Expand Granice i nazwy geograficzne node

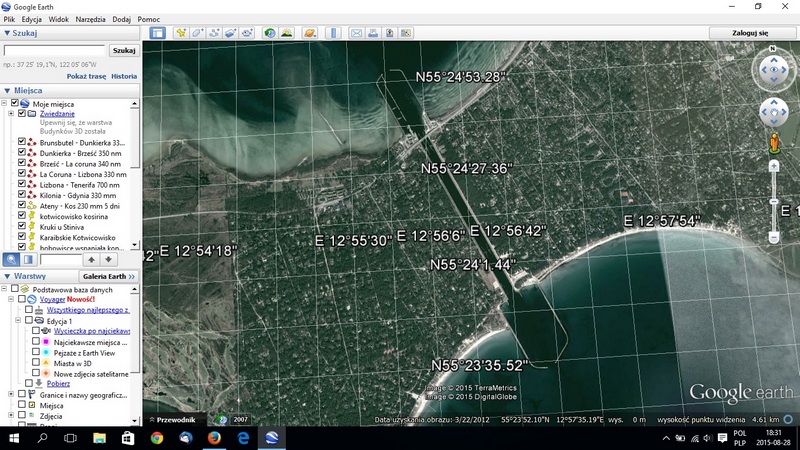pos(11,394)
